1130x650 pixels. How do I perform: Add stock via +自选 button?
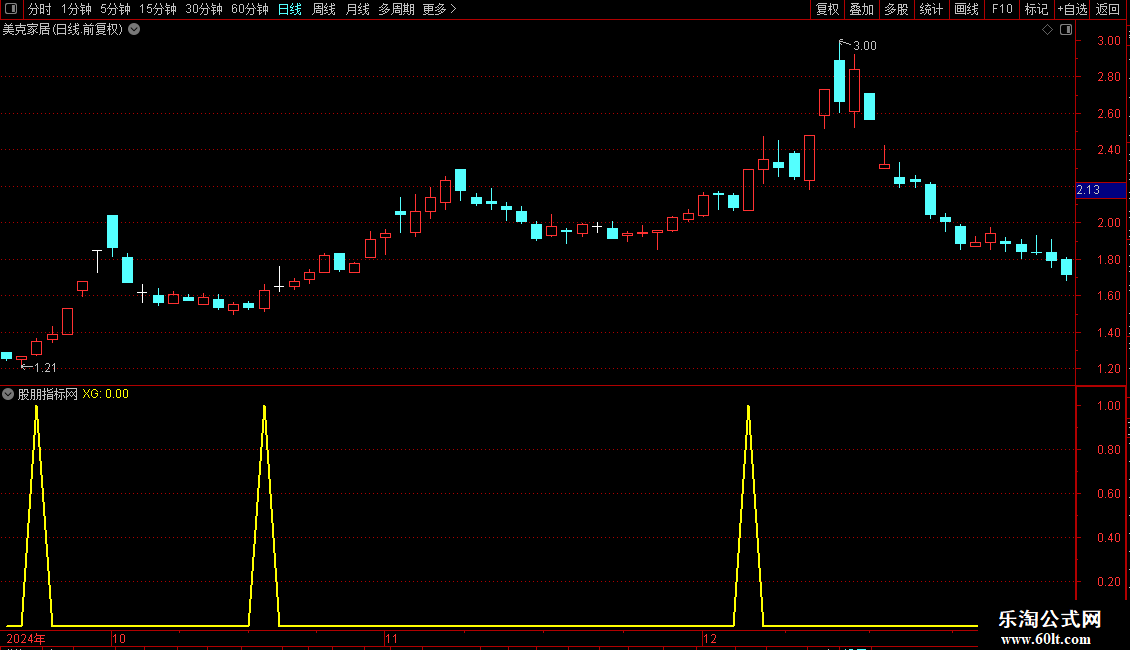point(1072,9)
